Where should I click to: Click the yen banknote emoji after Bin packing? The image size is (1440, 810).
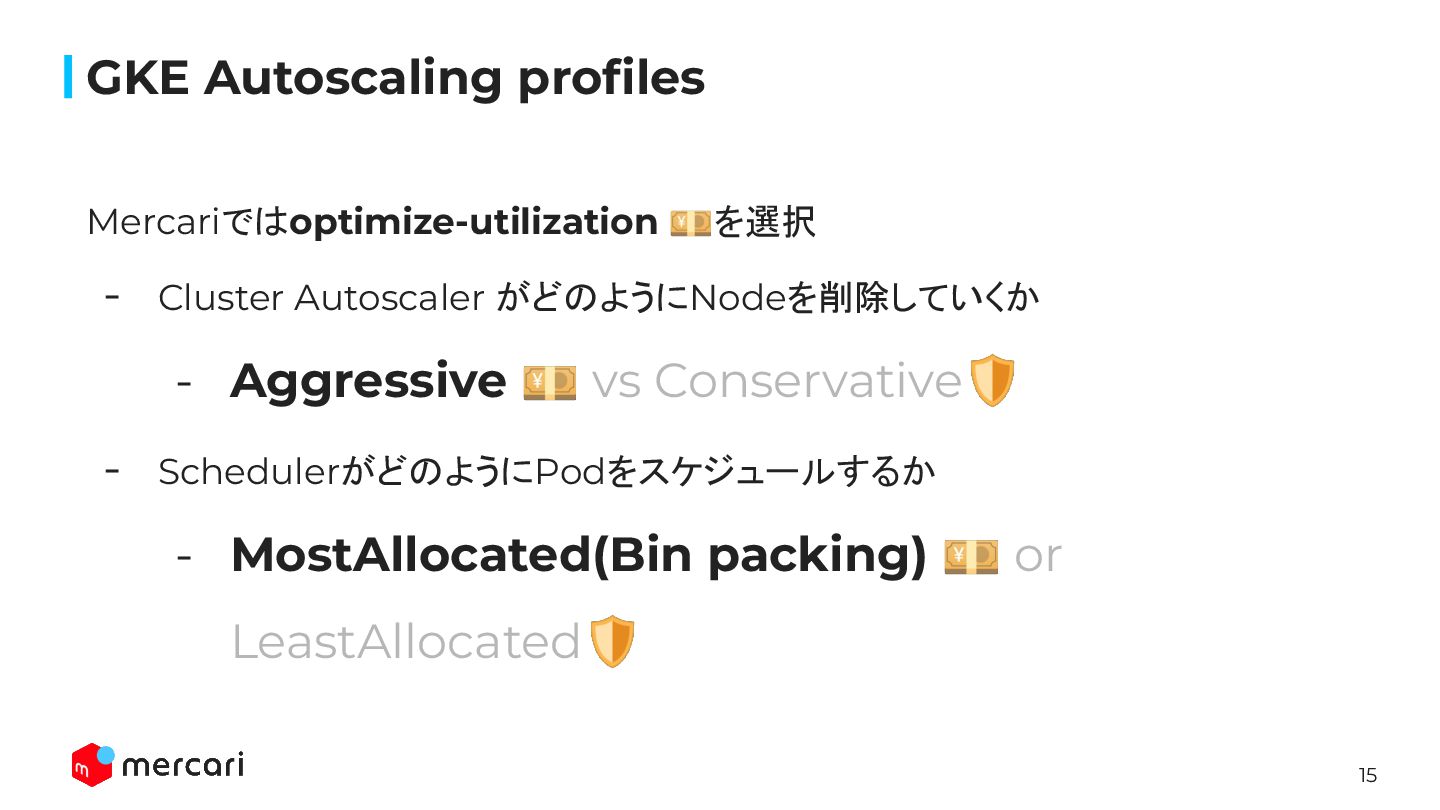point(971,556)
